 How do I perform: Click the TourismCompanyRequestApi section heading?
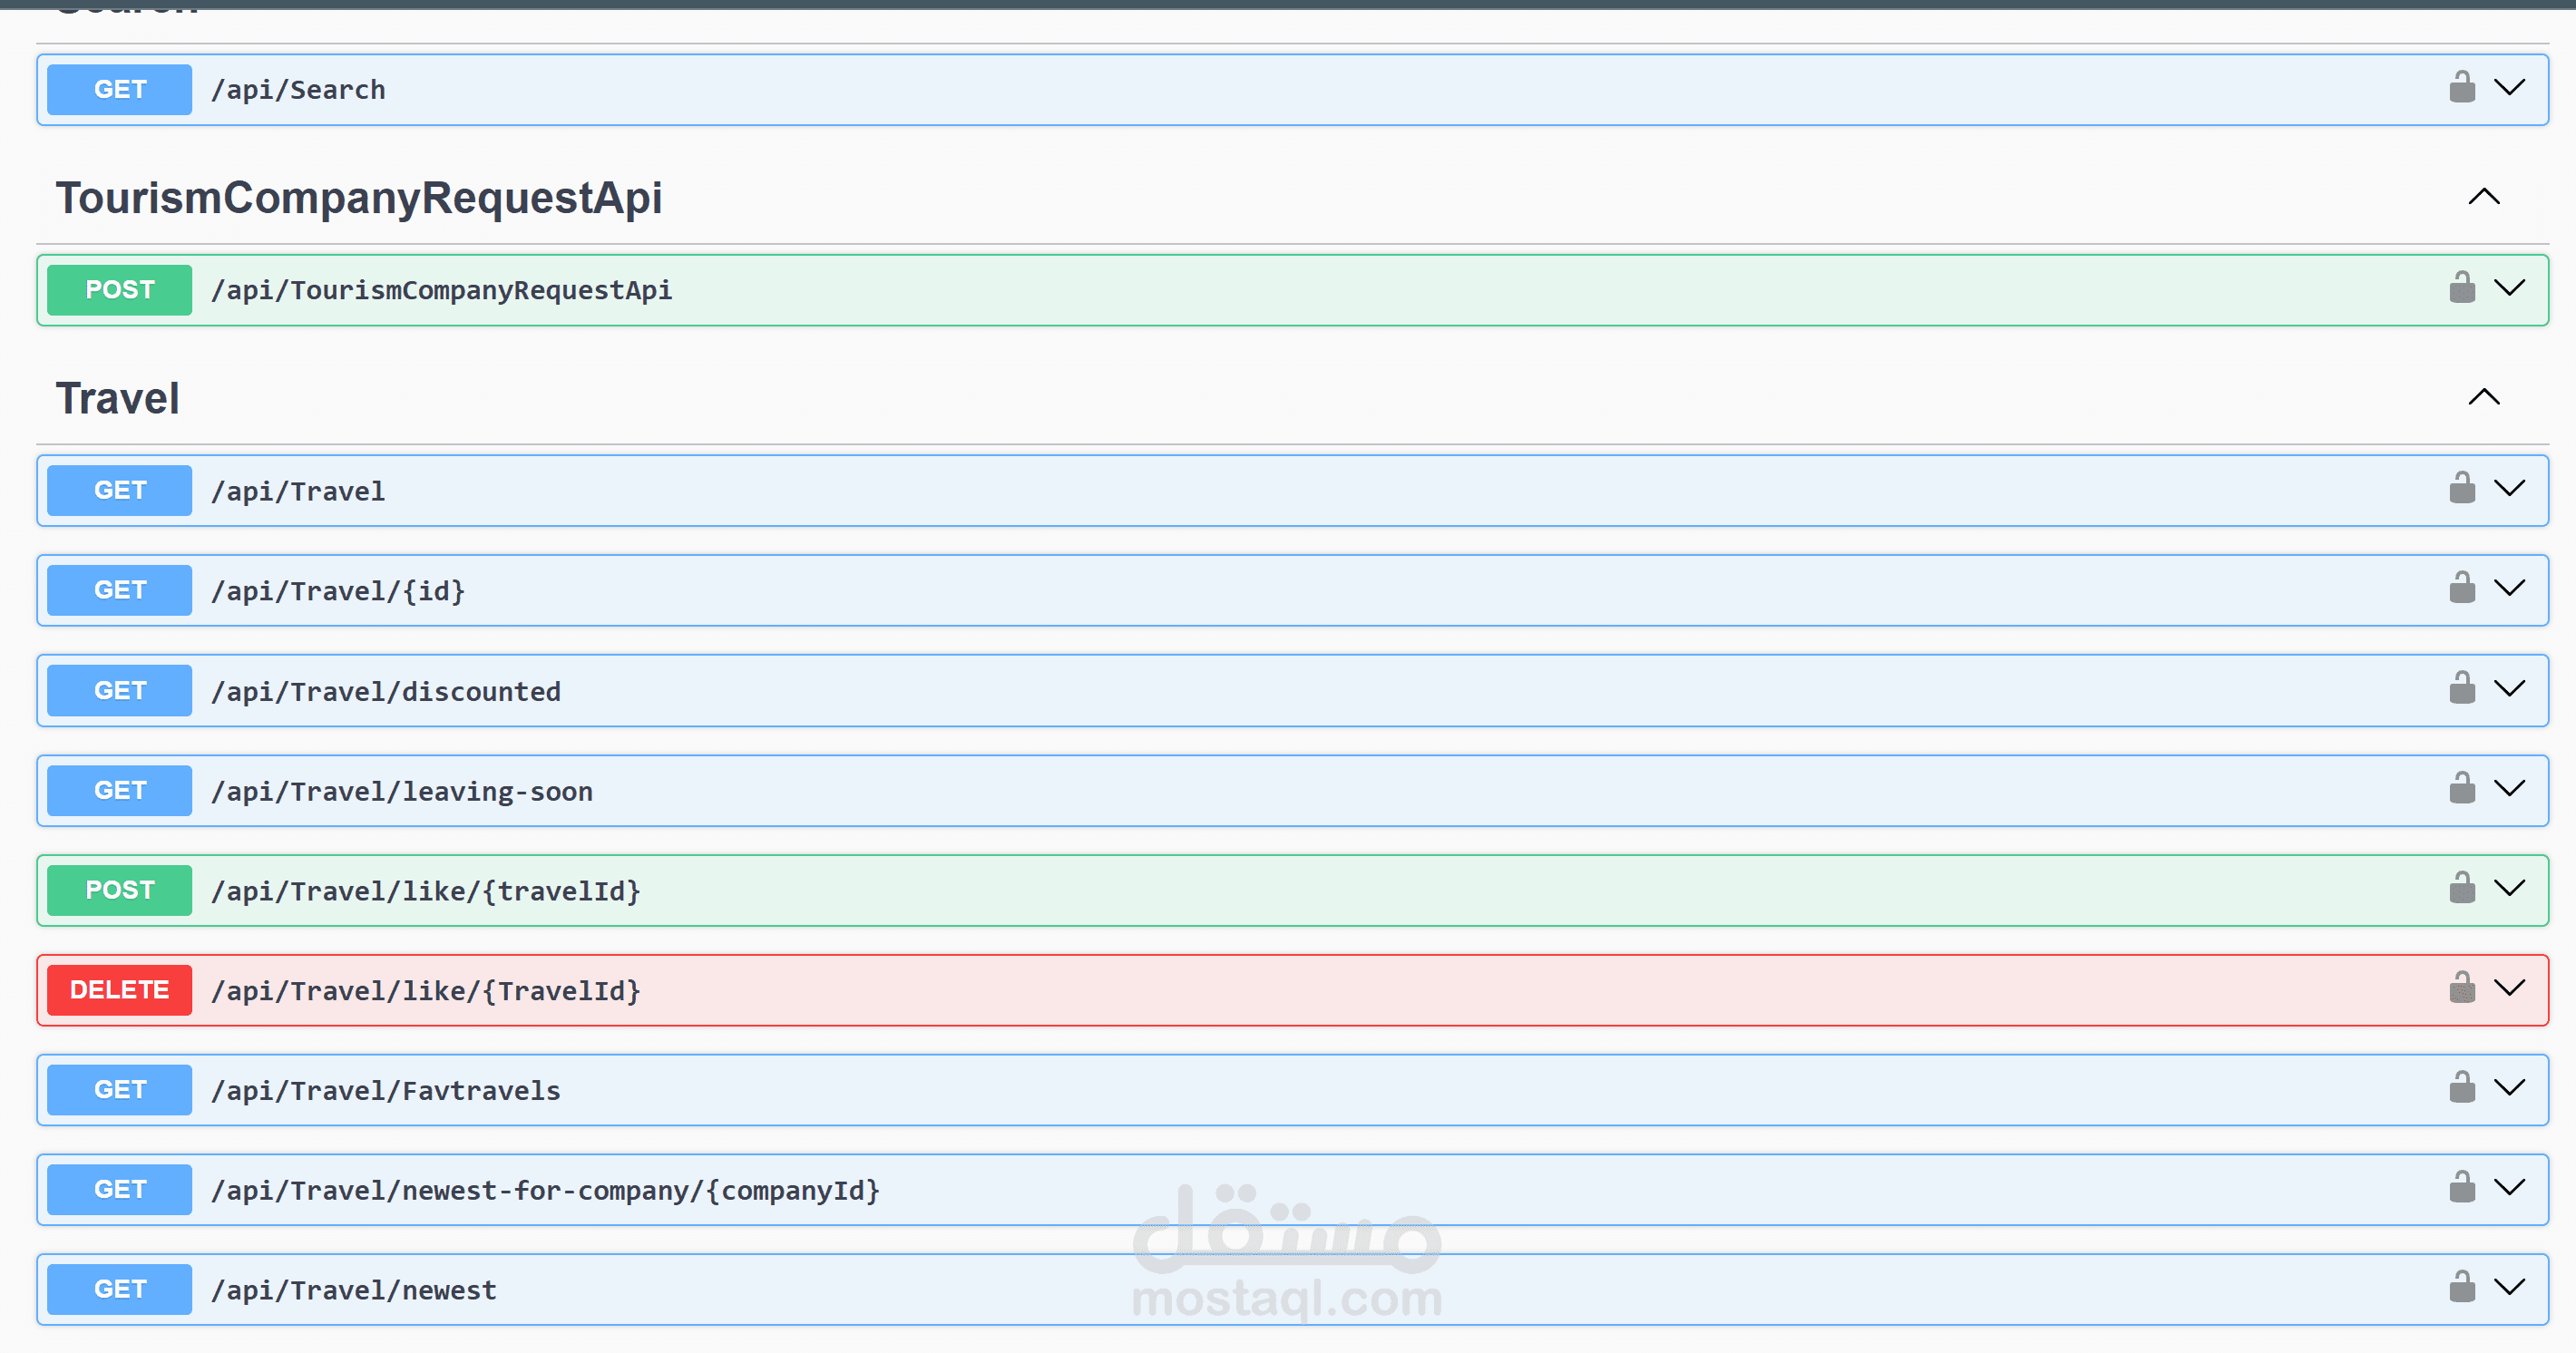click(x=358, y=198)
